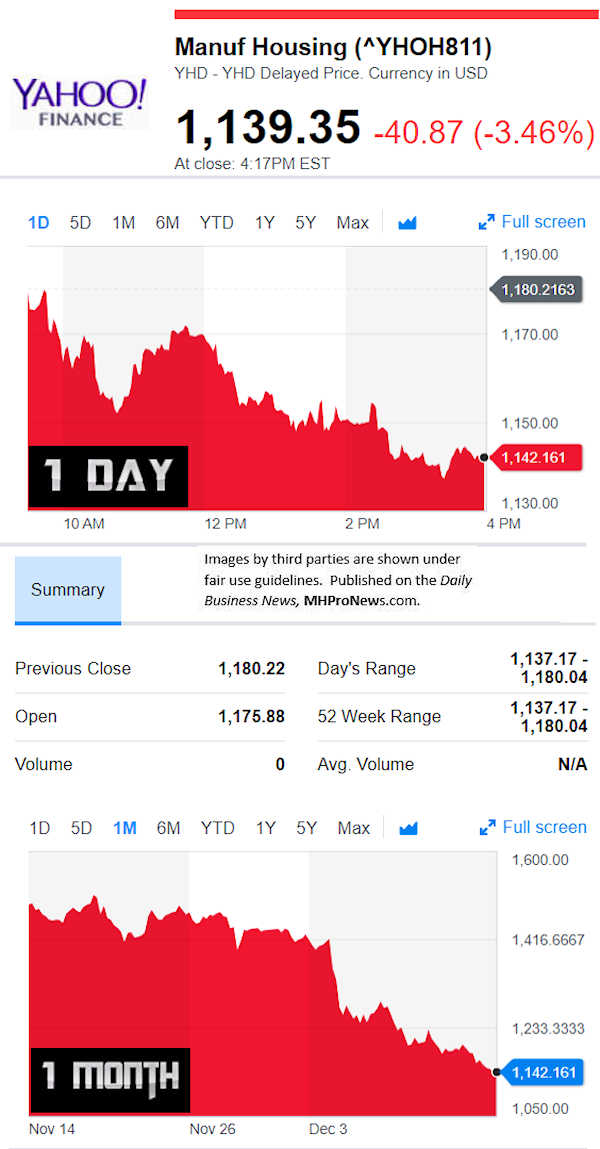
Task: Select YTD range on bottom chart
Action: pyautogui.click(x=217, y=828)
